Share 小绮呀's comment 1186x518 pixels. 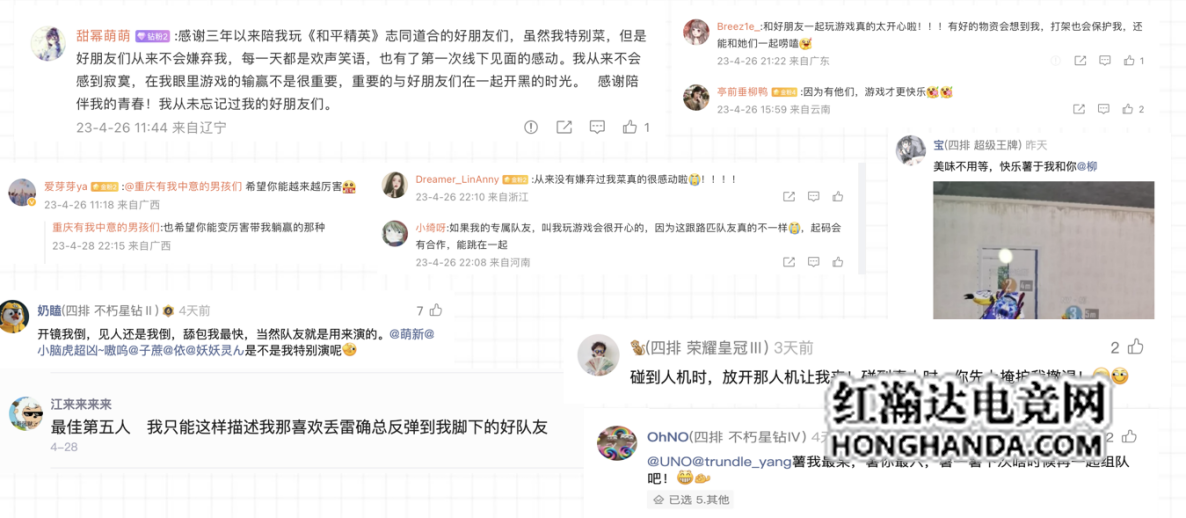pos(789,262)
